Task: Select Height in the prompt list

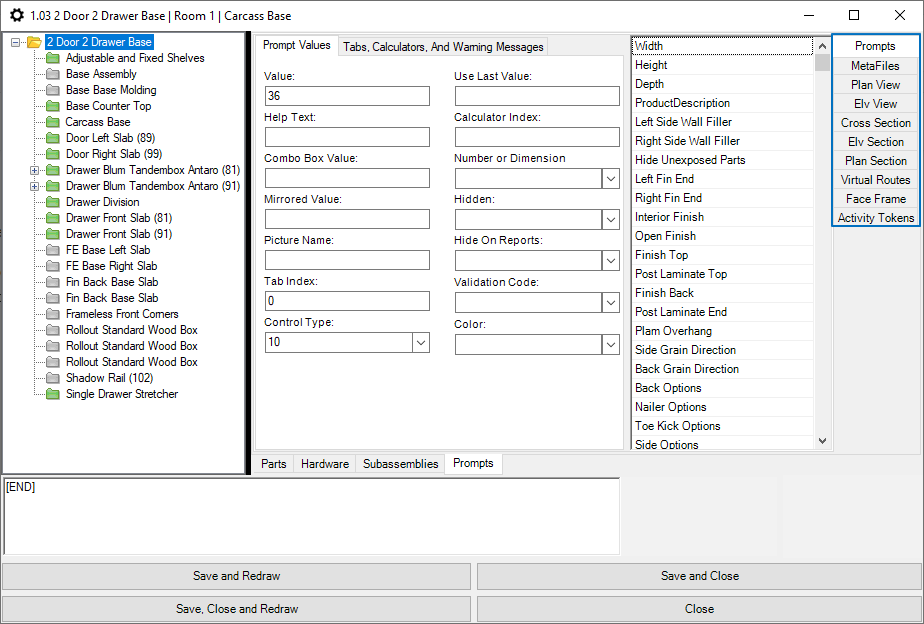Action: click(722, 65)
